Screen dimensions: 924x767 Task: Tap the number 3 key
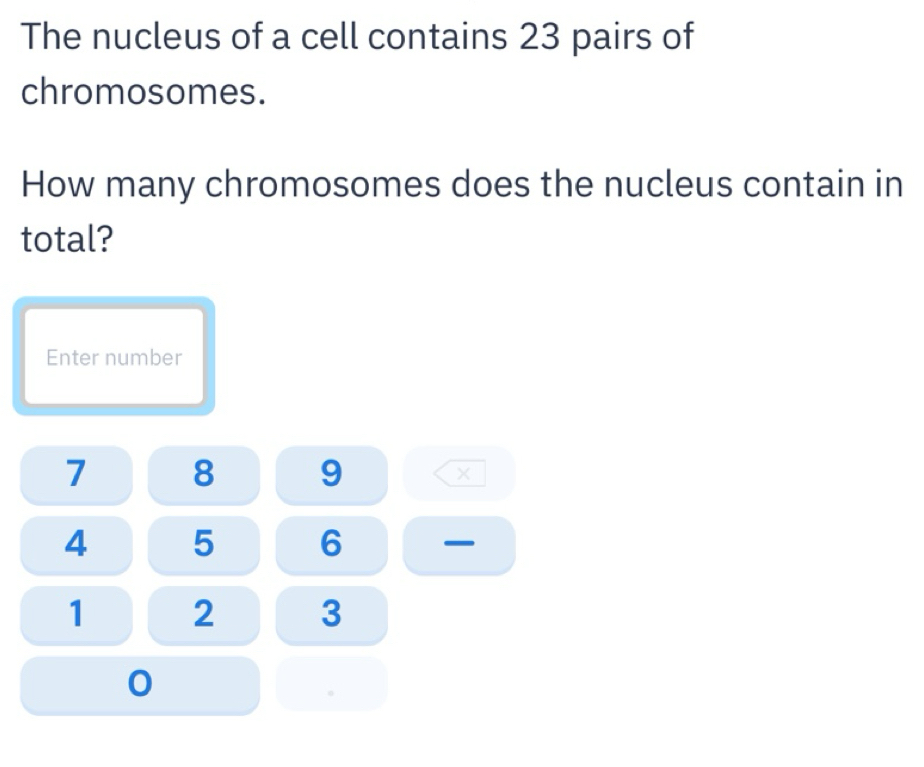(x=331, y=614)
